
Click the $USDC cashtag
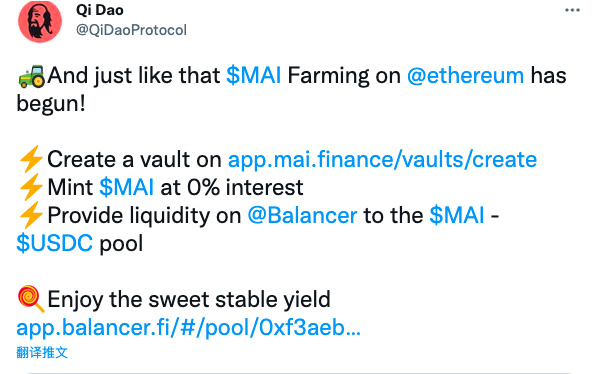54,243
